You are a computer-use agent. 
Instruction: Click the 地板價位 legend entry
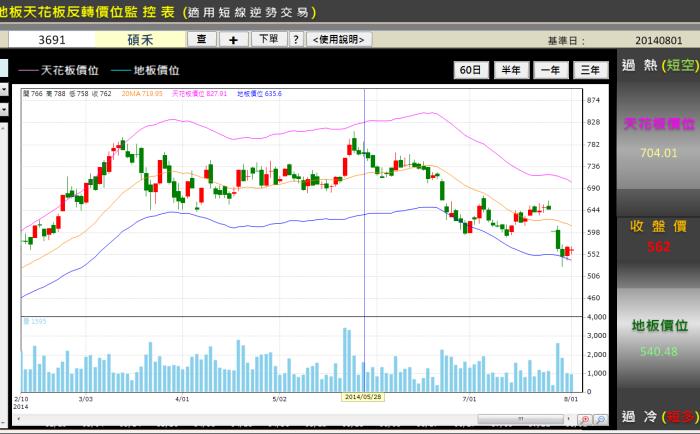pos(145,71)
